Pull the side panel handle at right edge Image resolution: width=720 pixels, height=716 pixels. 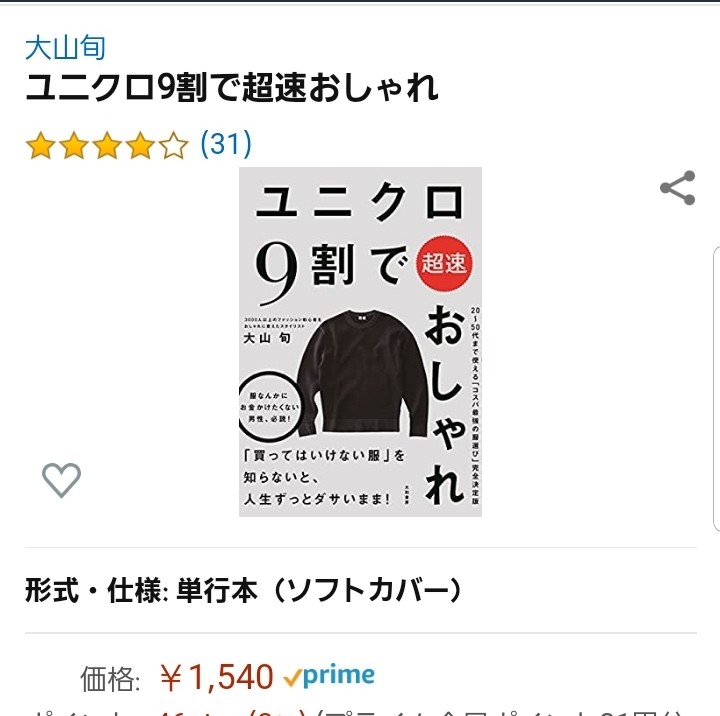coord(716,389)
